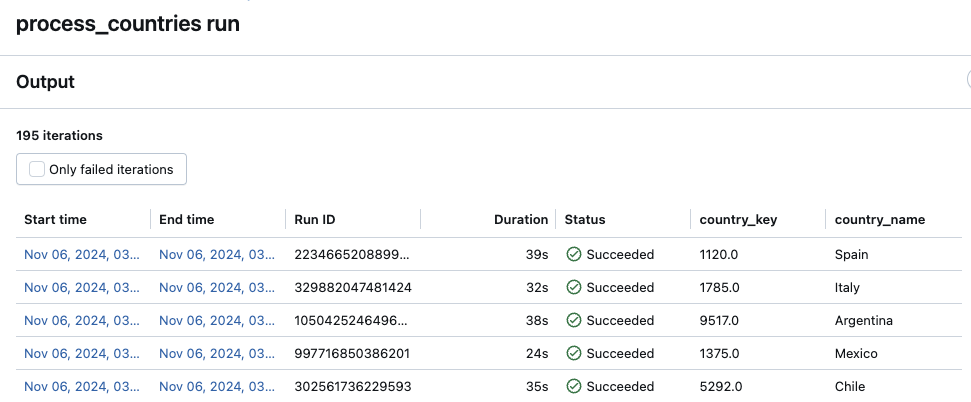Open the Spain row start time link
The image size is (971, 402).
[83, 255]
